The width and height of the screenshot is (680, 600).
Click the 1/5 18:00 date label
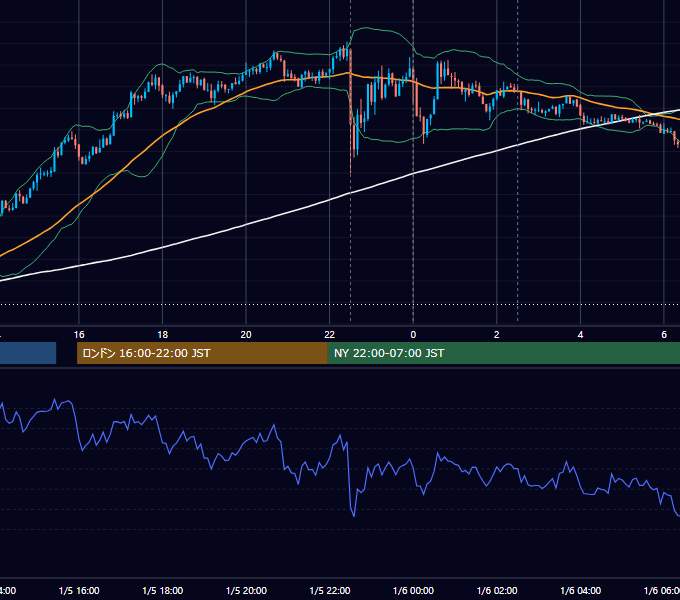coord(163,590)
